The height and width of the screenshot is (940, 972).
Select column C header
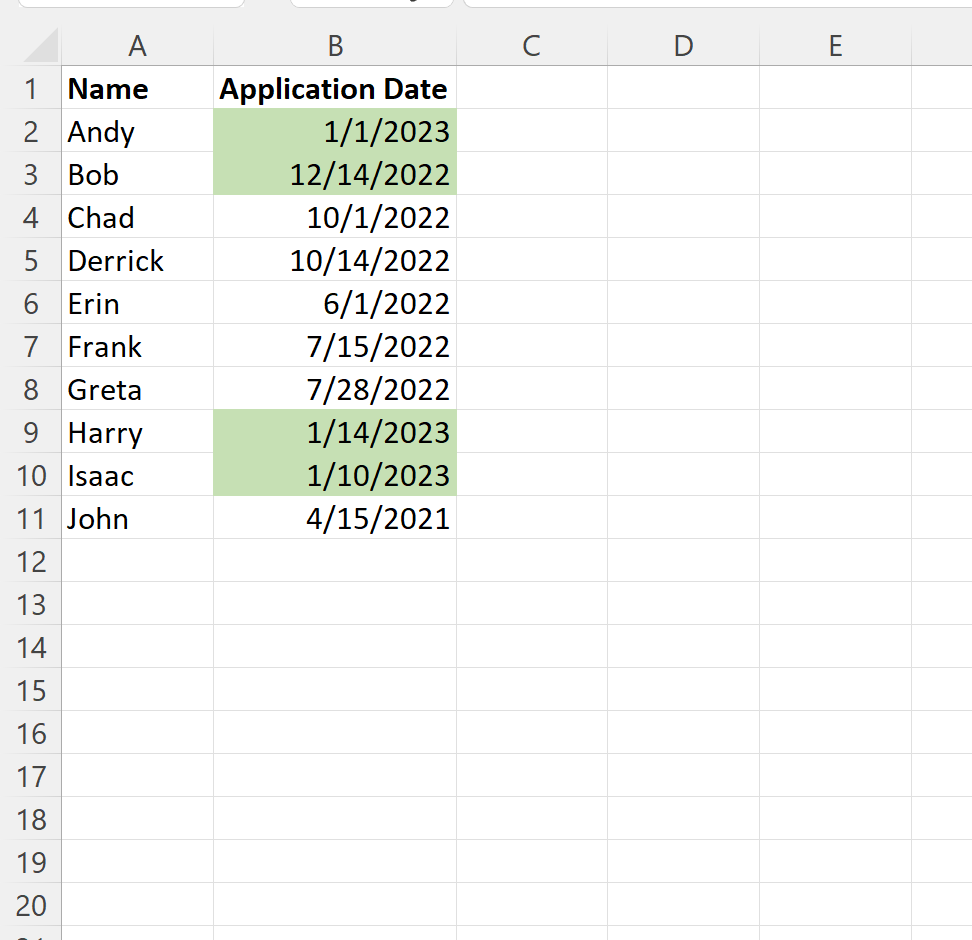click(x=532, y=46)
